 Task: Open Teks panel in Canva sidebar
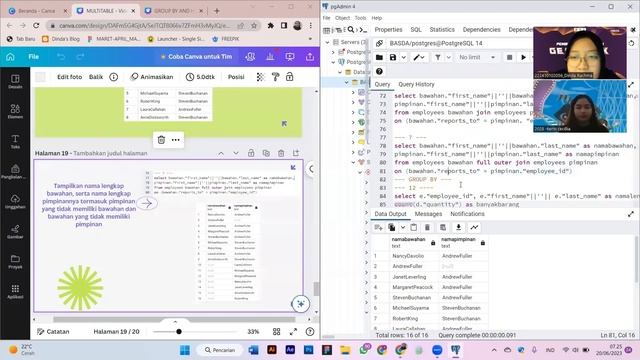(x=15, y=141)
